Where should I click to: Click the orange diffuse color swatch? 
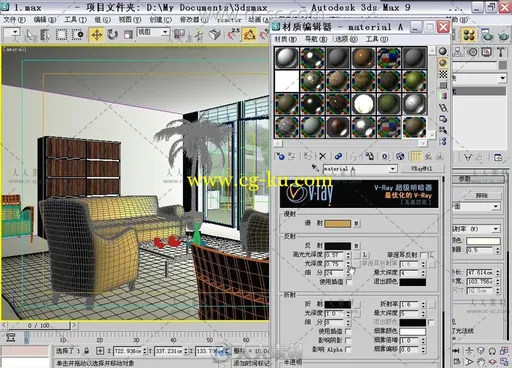pos(338,223)
